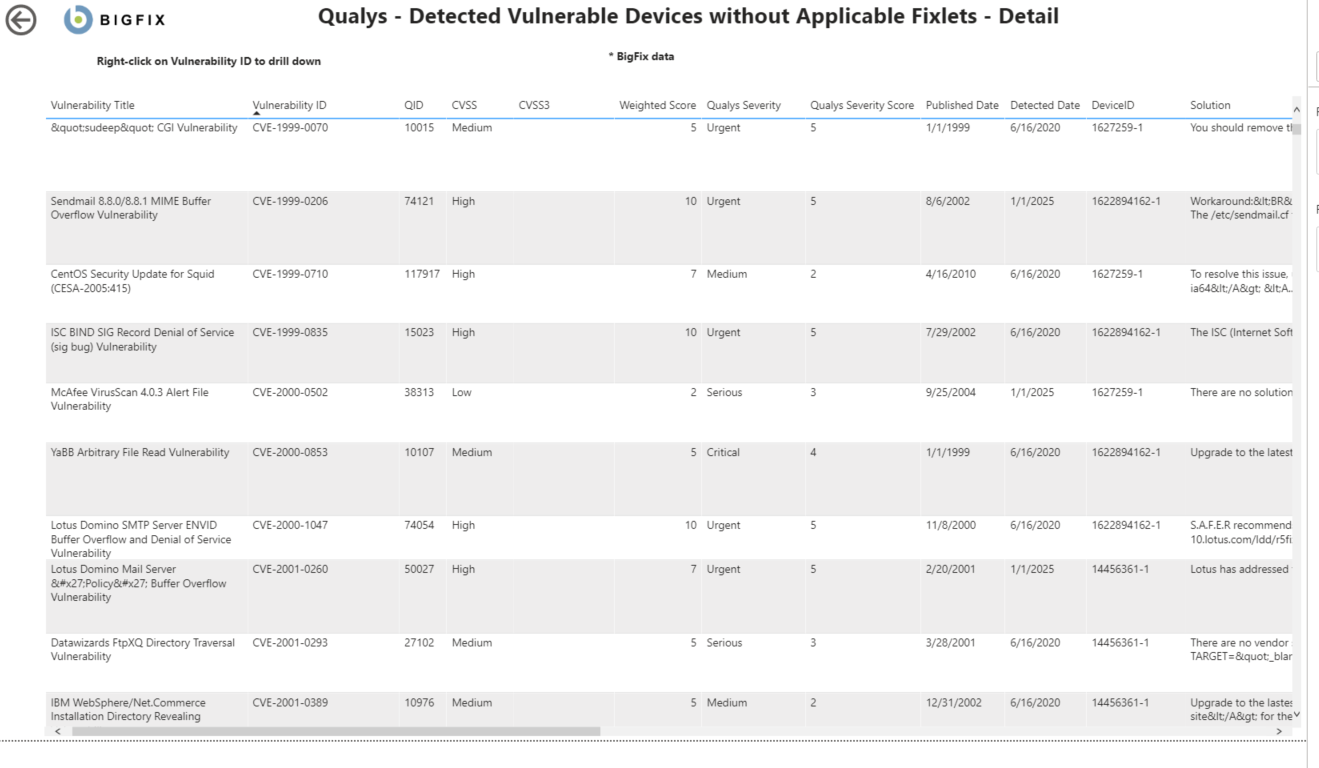The height and width of the screenshot is (768, 1319).
Task: Click the CVE-2001-0293 vulnerability ID cell
Action: tap(289, 643)
